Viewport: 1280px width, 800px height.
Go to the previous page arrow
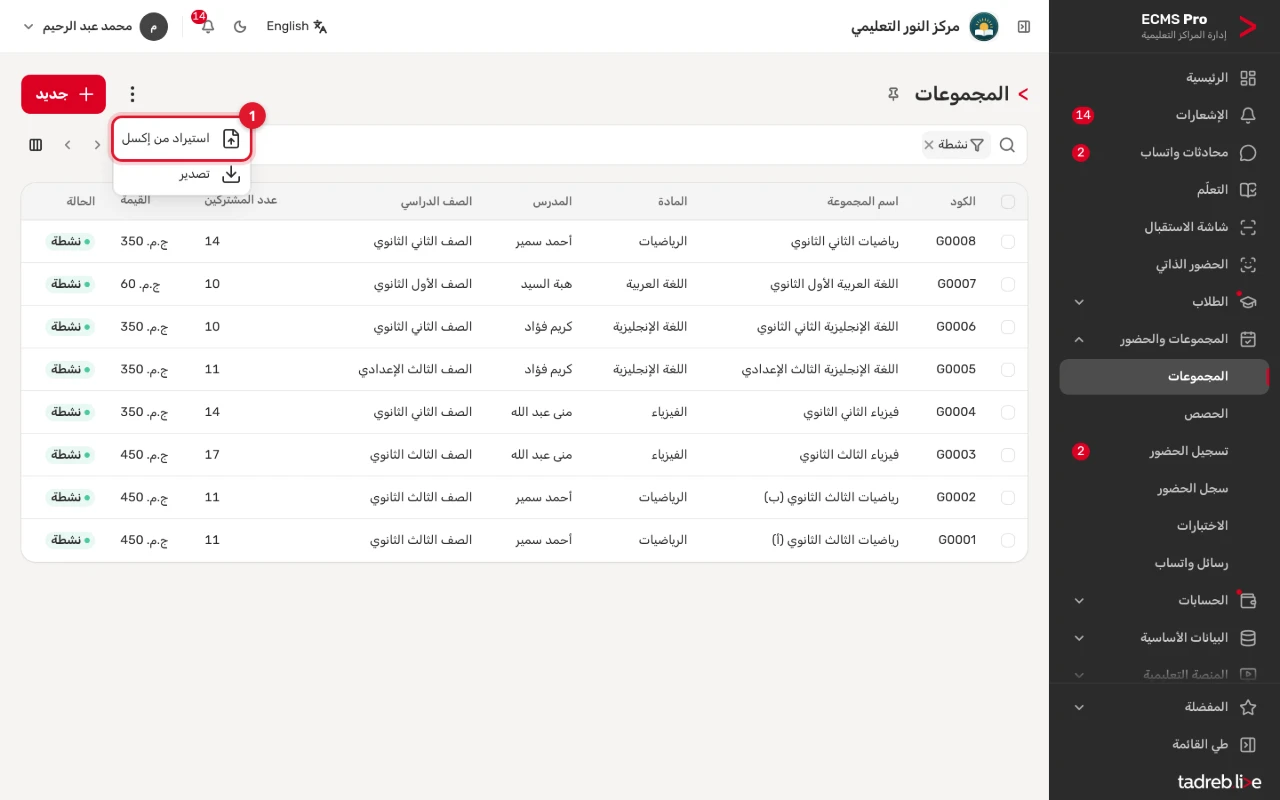[97, 145]
